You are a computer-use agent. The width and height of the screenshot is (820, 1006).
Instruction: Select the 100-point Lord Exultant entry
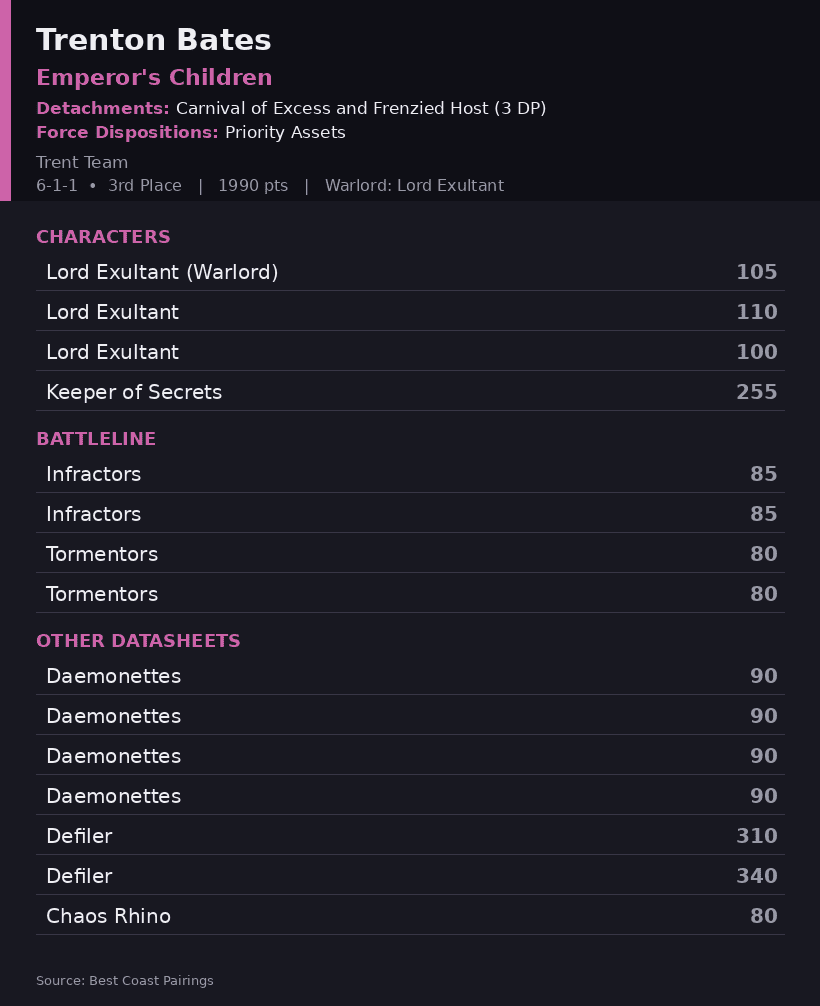(x=411, y=352)
